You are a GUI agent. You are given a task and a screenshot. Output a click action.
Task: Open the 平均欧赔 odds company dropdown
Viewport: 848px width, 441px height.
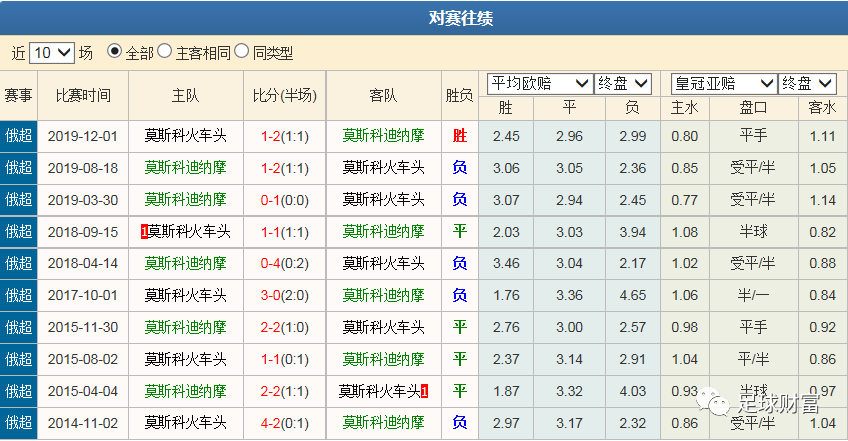point(540,83)
